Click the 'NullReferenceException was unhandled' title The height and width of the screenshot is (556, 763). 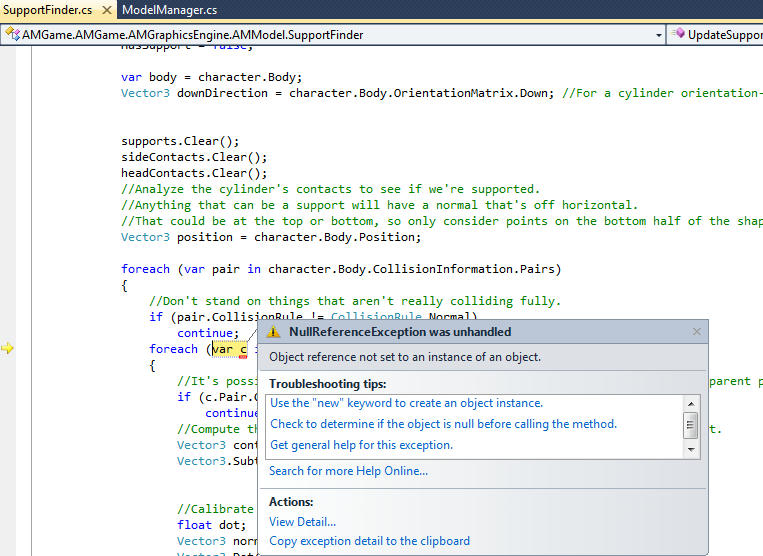pos(400,332)
